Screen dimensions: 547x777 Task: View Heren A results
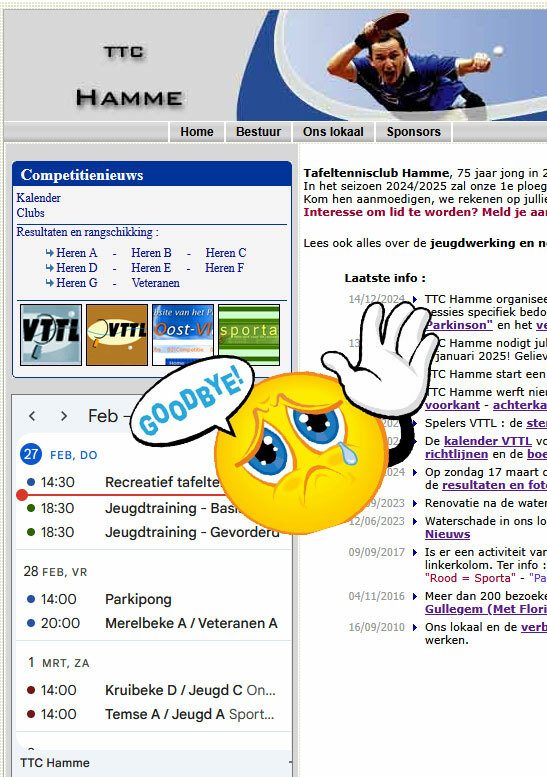click(x=77, y=253)
